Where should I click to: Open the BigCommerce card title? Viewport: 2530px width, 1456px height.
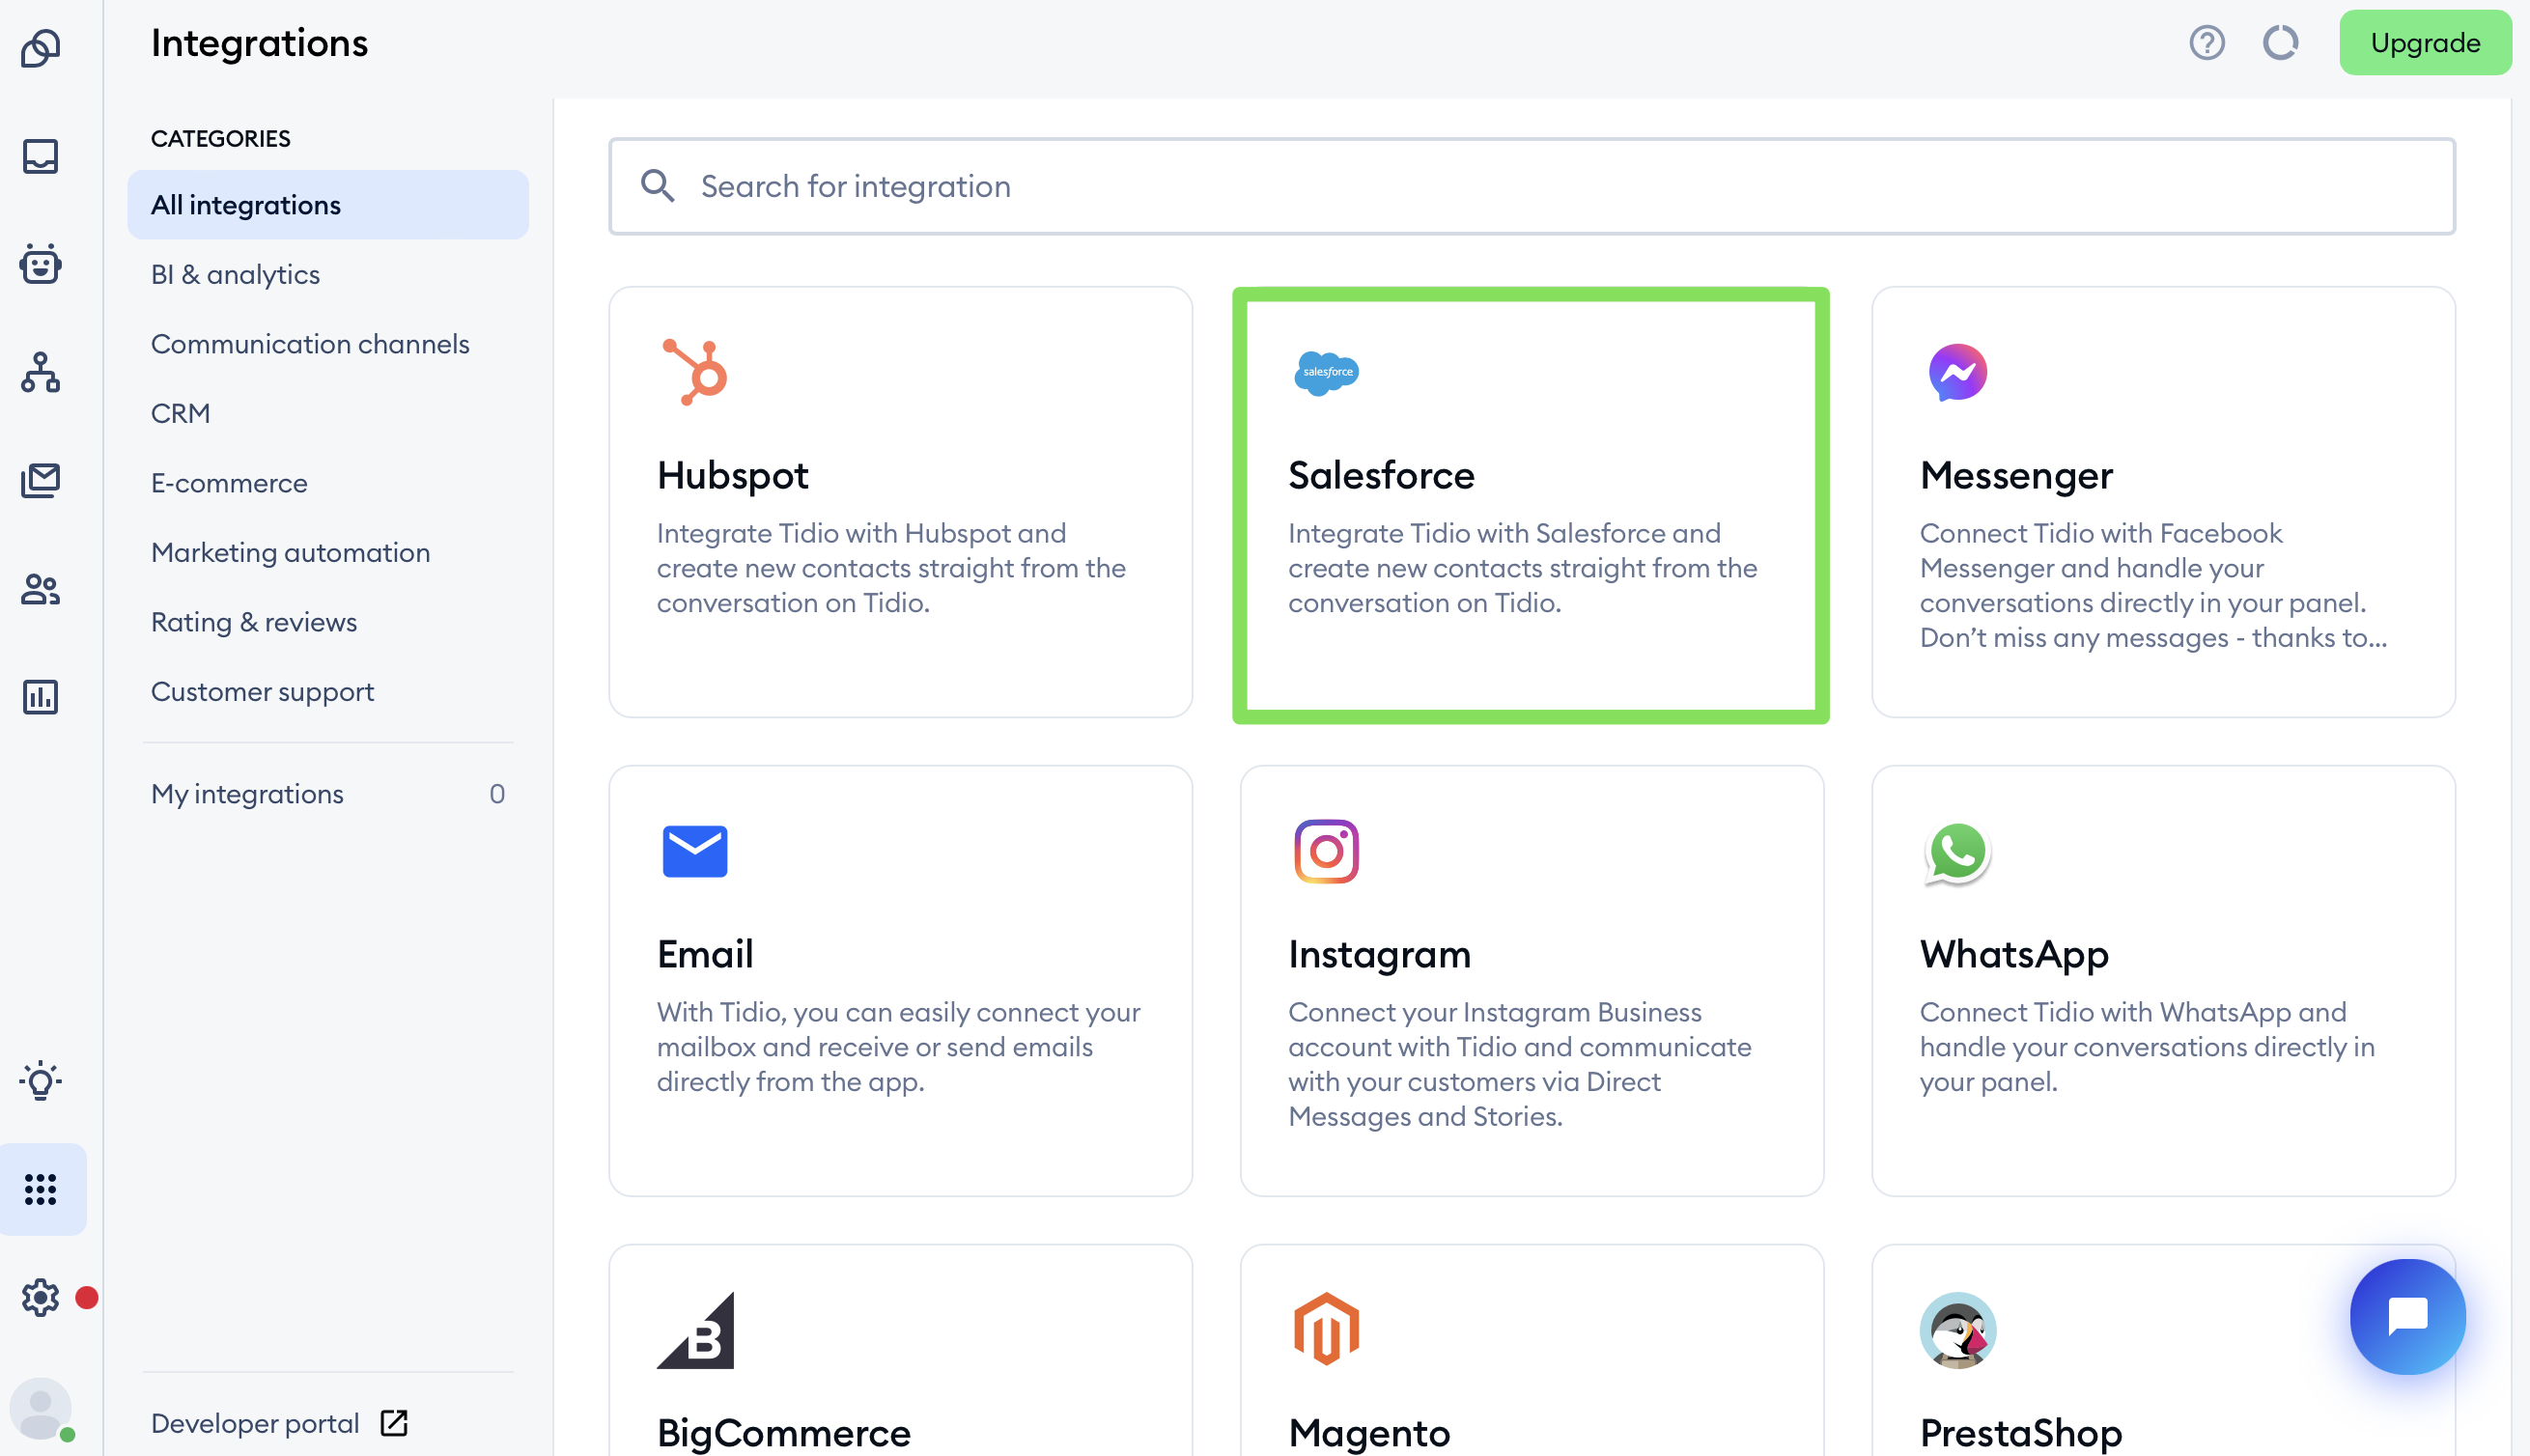[x=784, y=1433]
